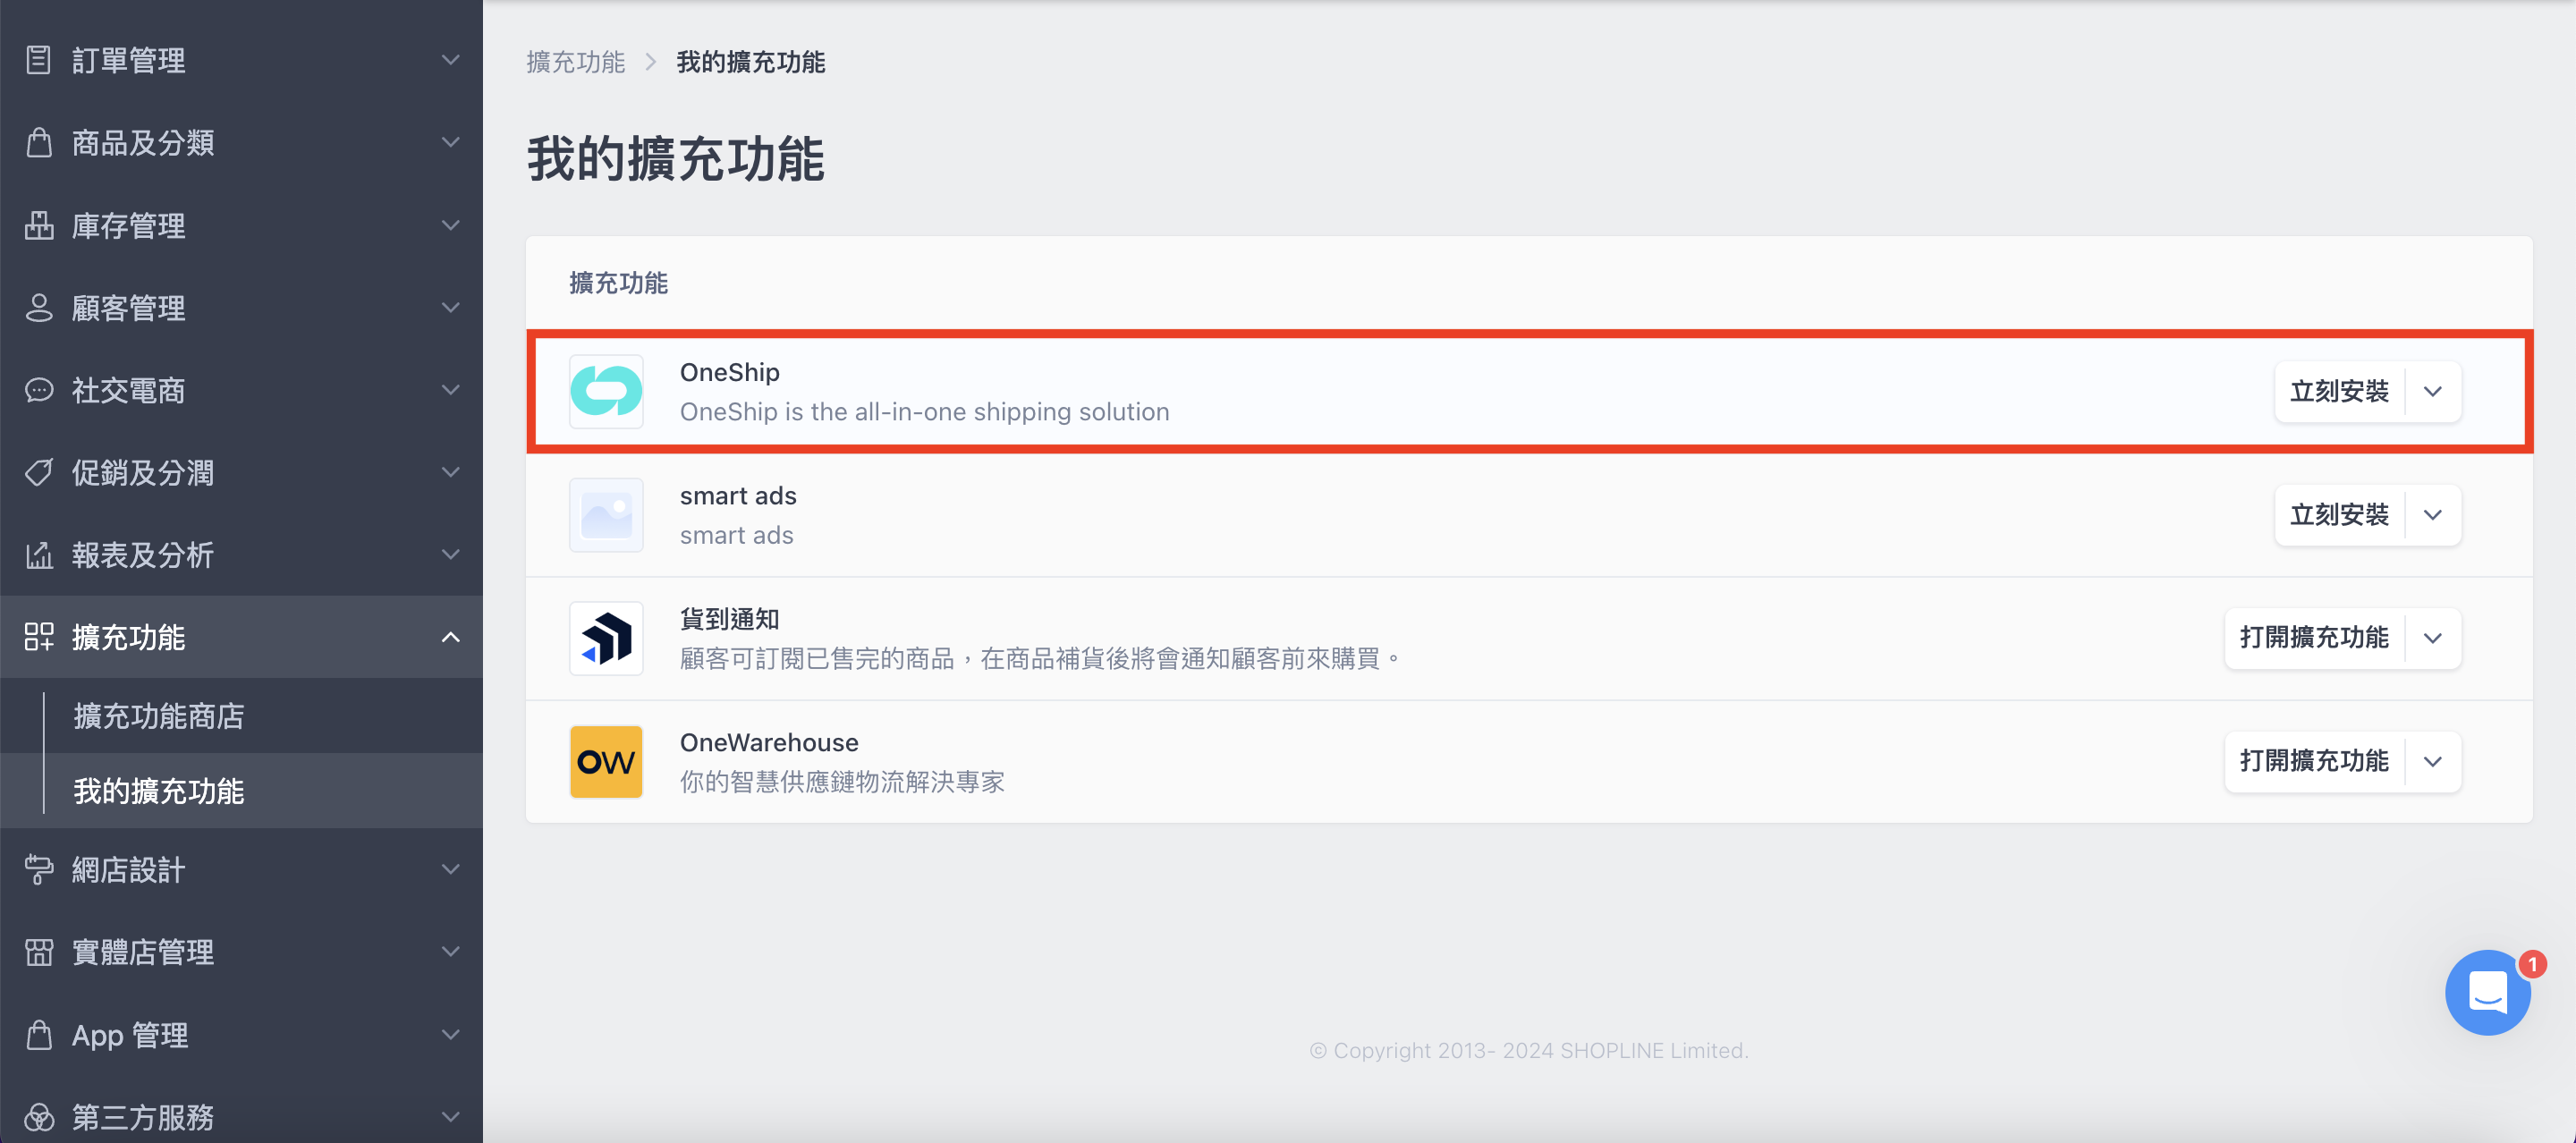The image size is (2576, 1143).
Task: Click the order management document icon
Action: point(38,60)
